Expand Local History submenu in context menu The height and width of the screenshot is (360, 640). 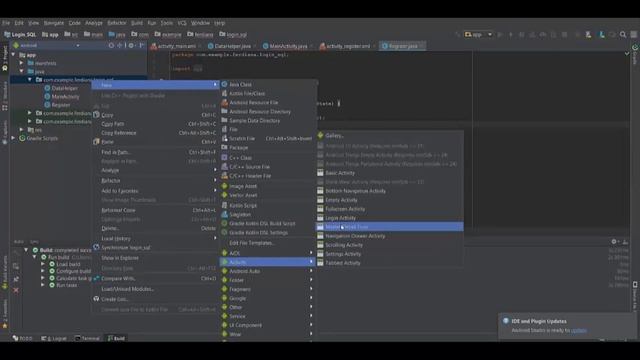[x=155, y=238]
